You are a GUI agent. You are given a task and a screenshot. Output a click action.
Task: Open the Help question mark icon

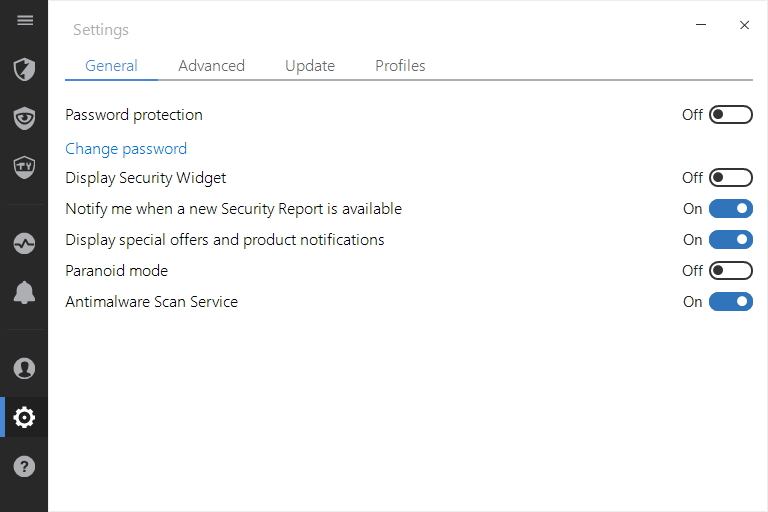(x=24, y=466)
